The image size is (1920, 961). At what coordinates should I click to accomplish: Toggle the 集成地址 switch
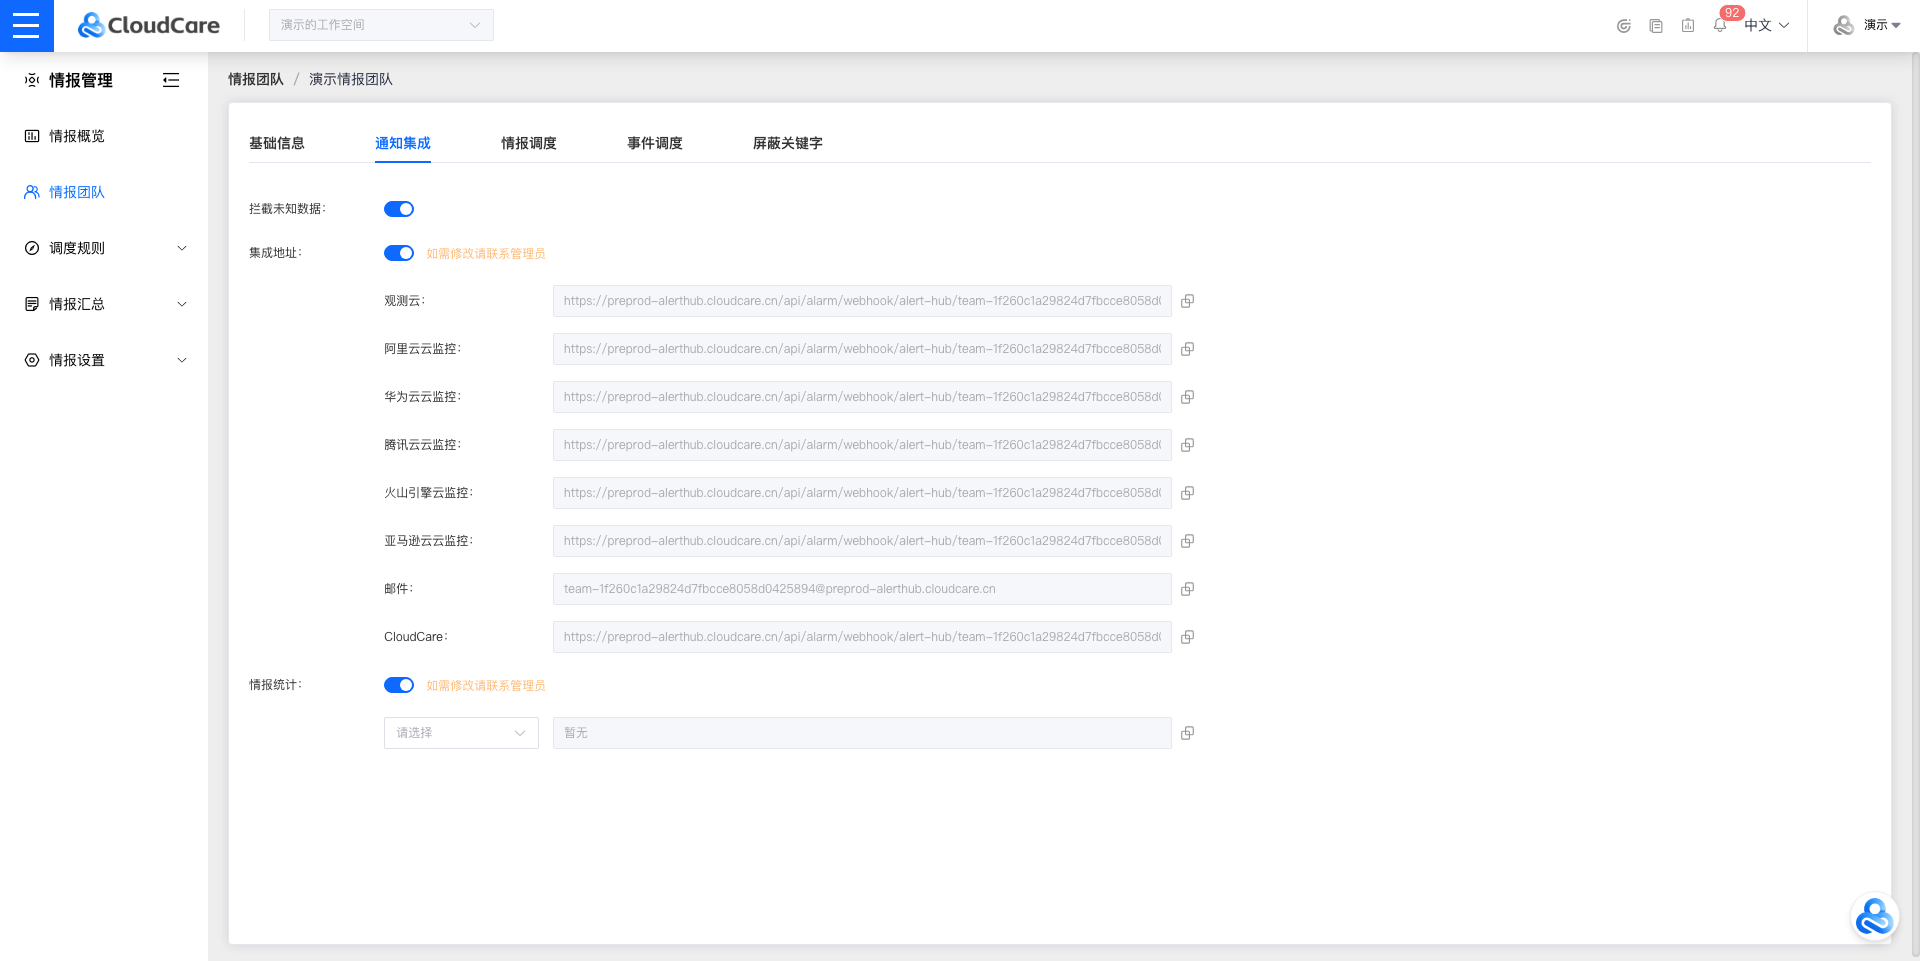click(399, 253)
